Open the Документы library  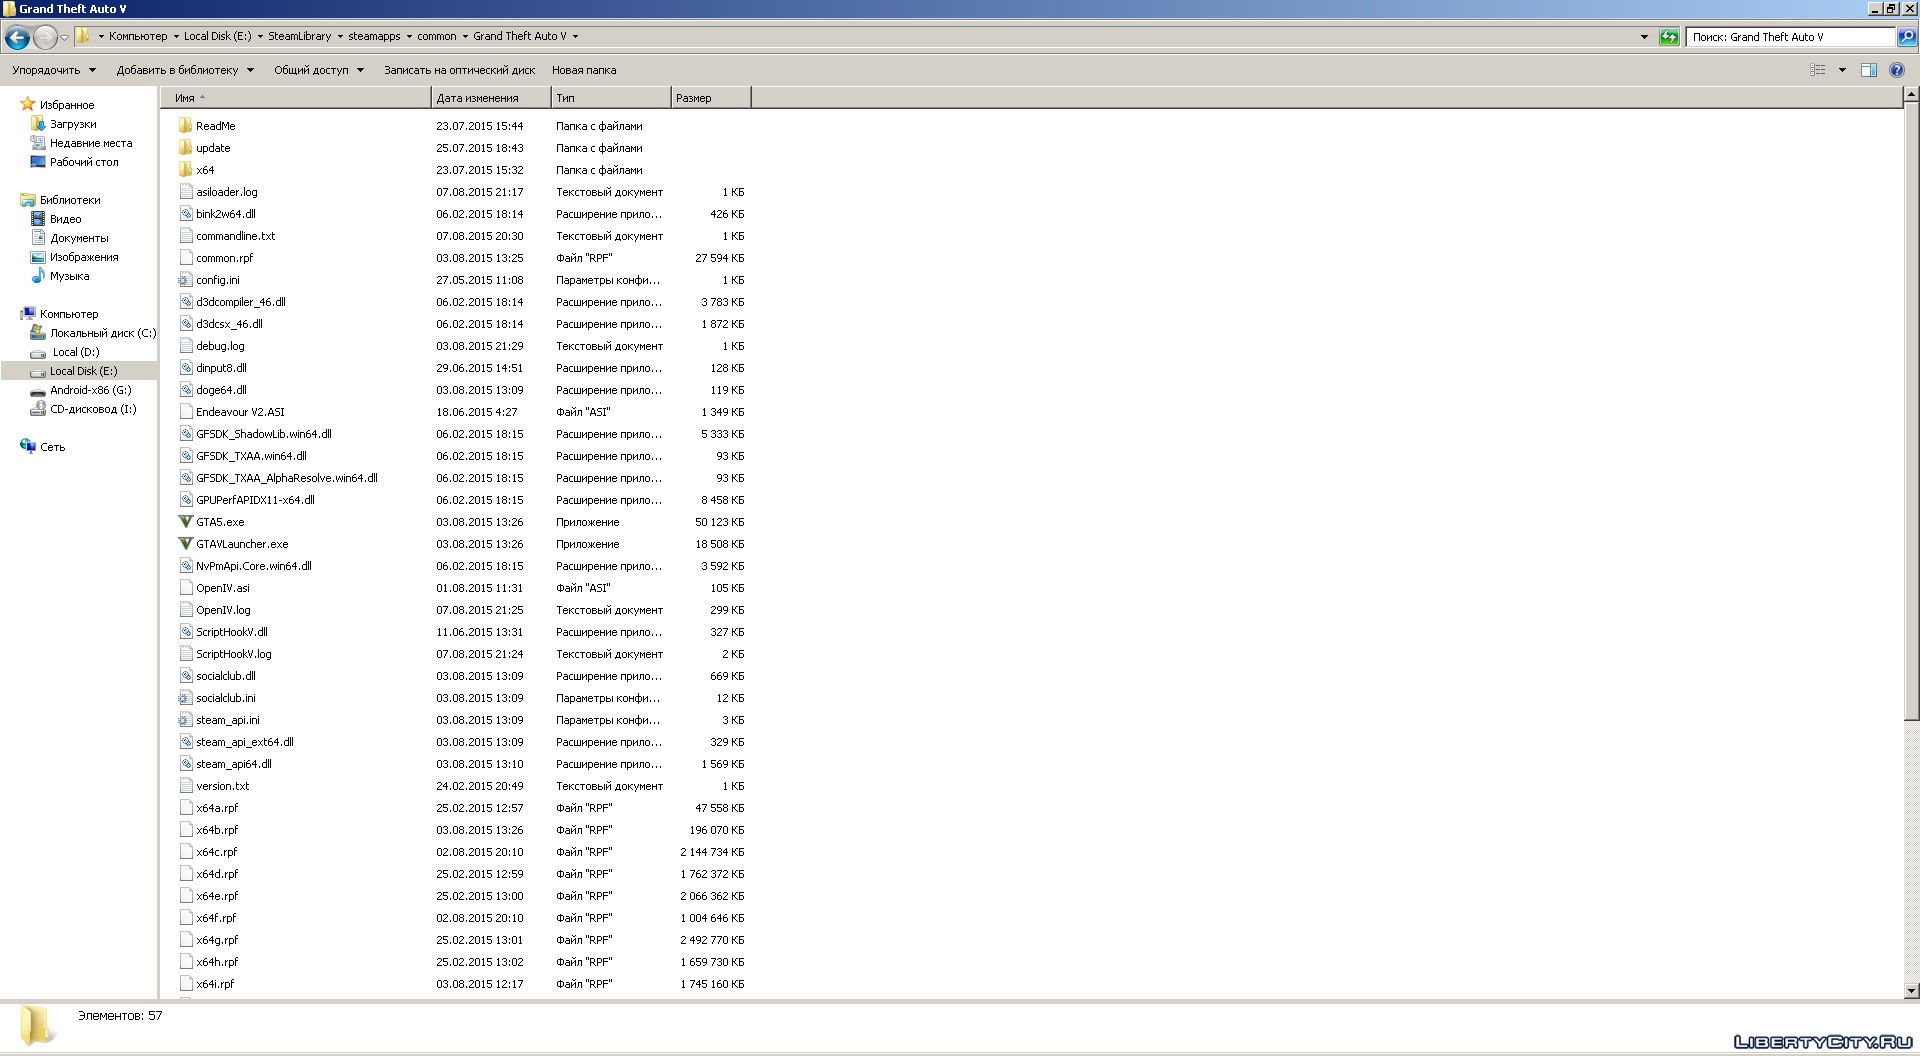(79, 238)
